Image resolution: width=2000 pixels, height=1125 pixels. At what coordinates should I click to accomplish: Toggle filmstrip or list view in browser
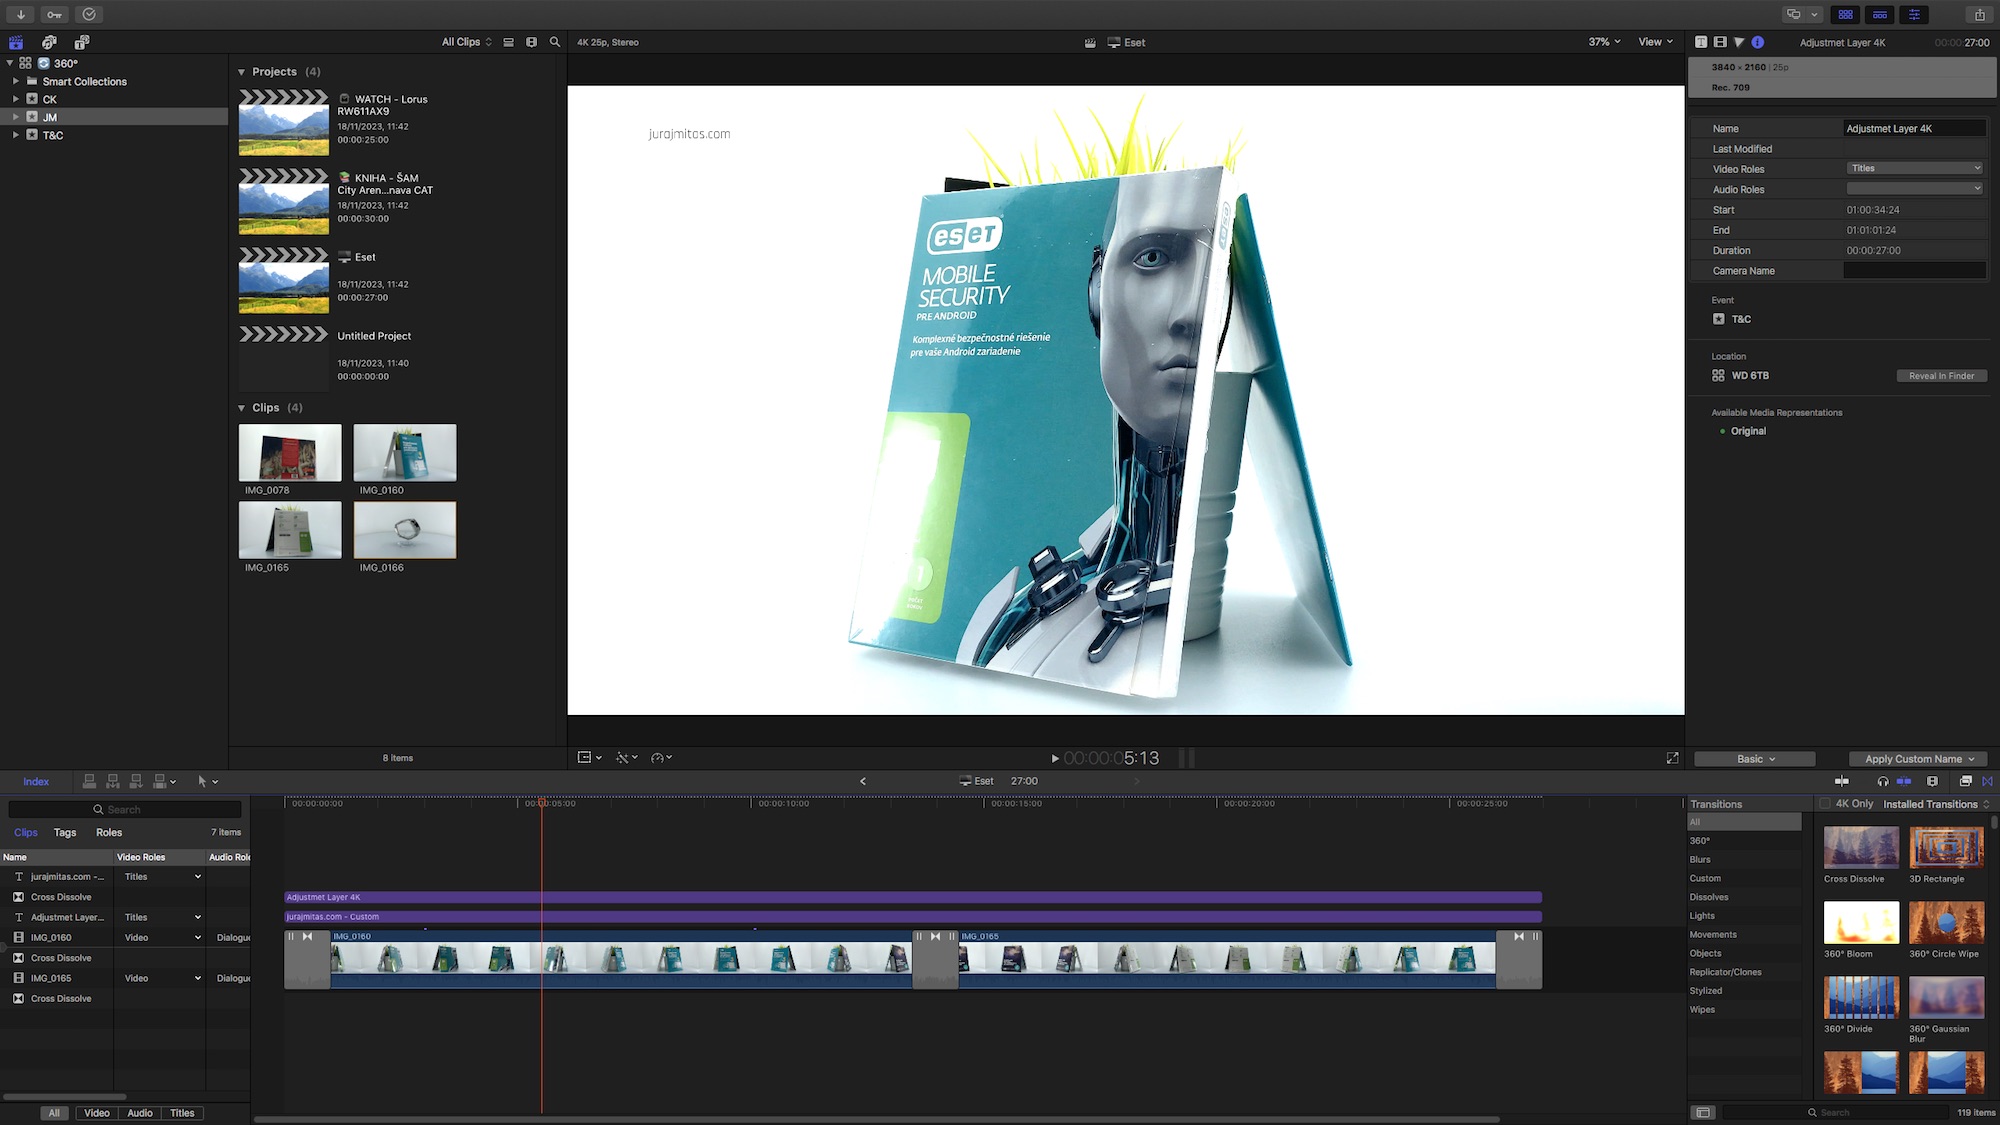pyautogui.click(x=508, y=42)
